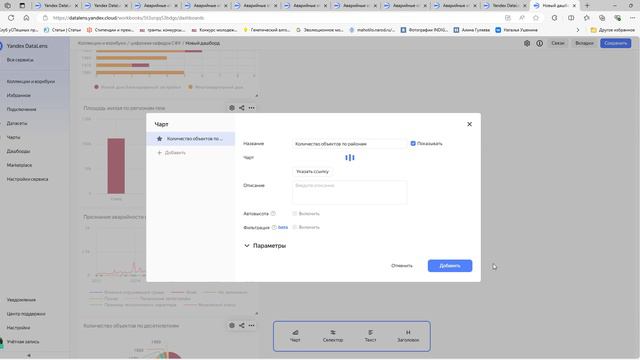Open the tab actions menu icon

(22, 6)
